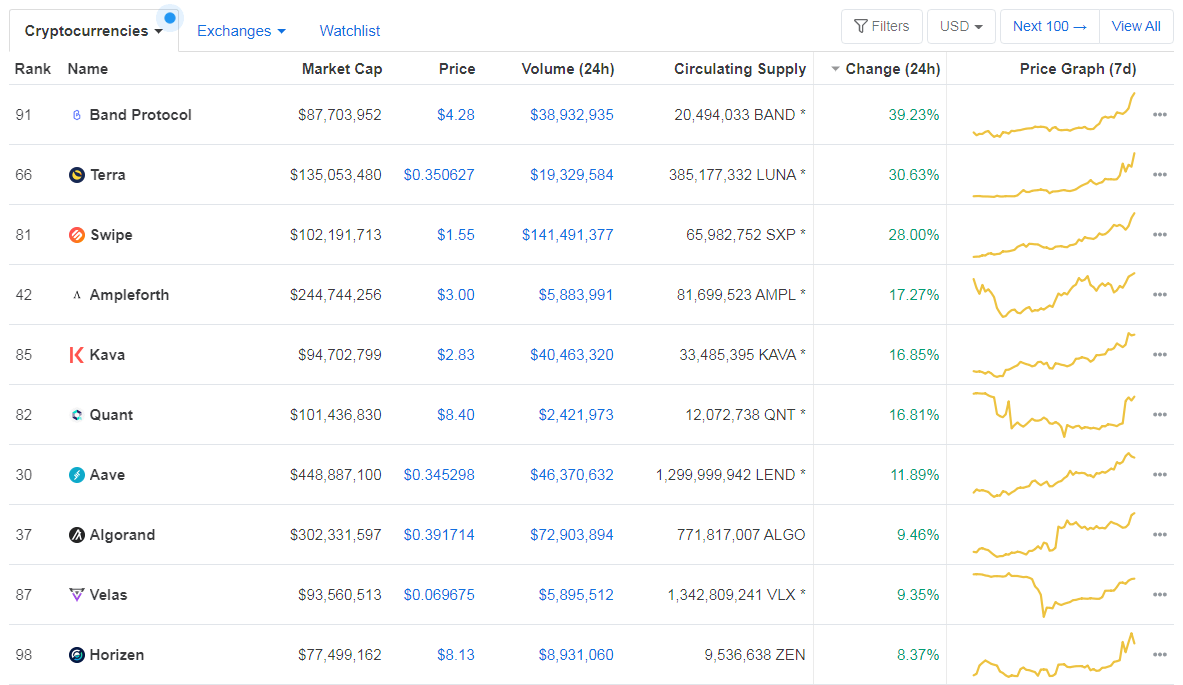Sort table by Volume (24h) column
Image resolution: width=1183 pixels, height=685 pixels.
click(567, 69)
